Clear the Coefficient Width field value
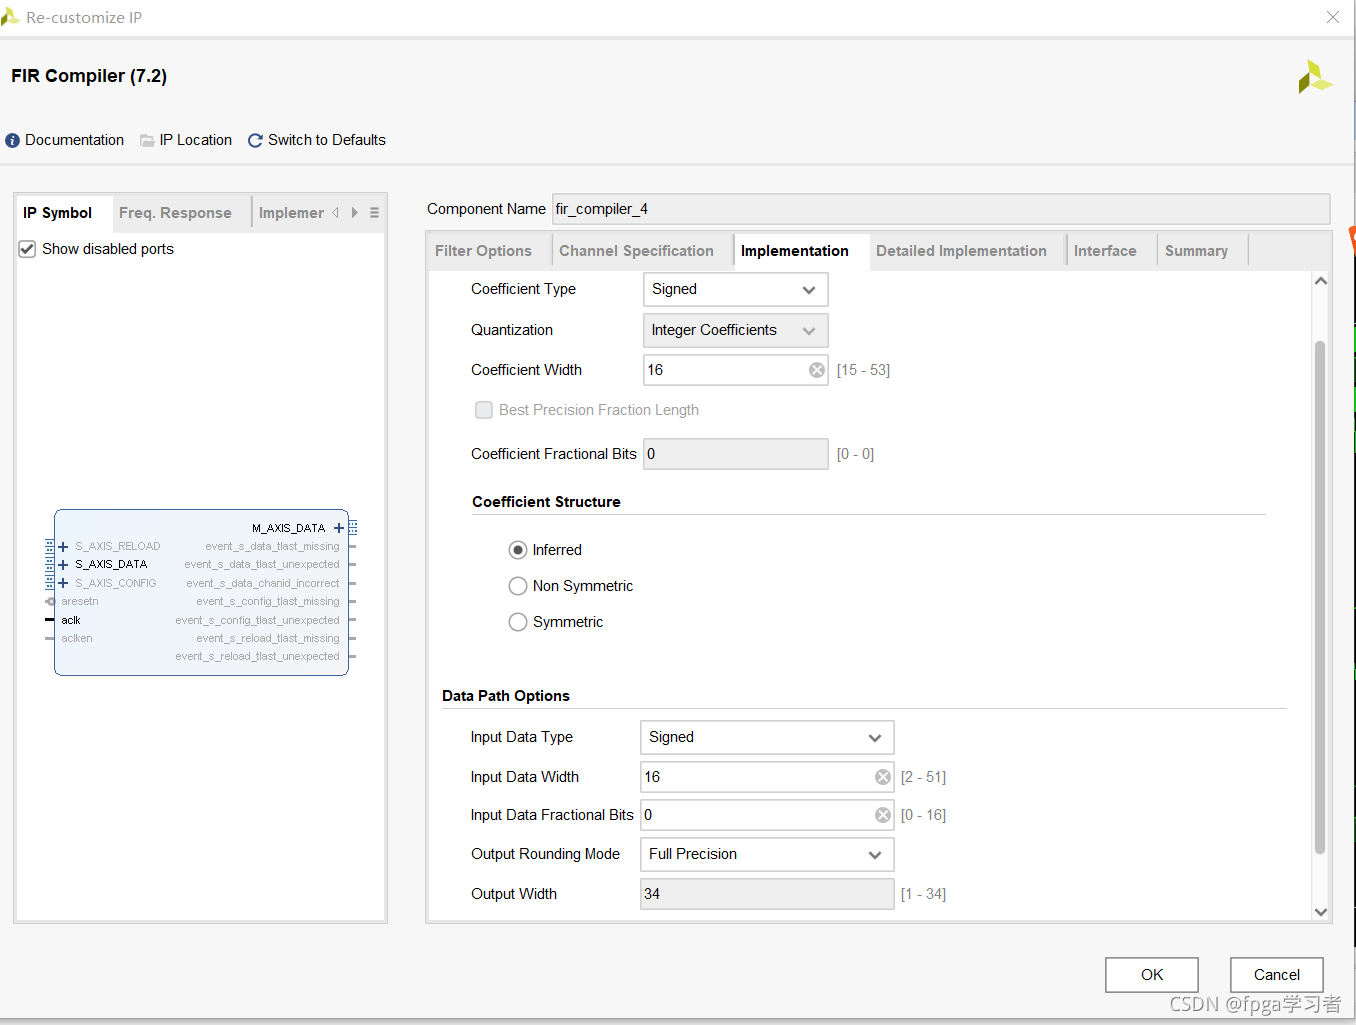 pyautogui.click(x=817, y=370)
